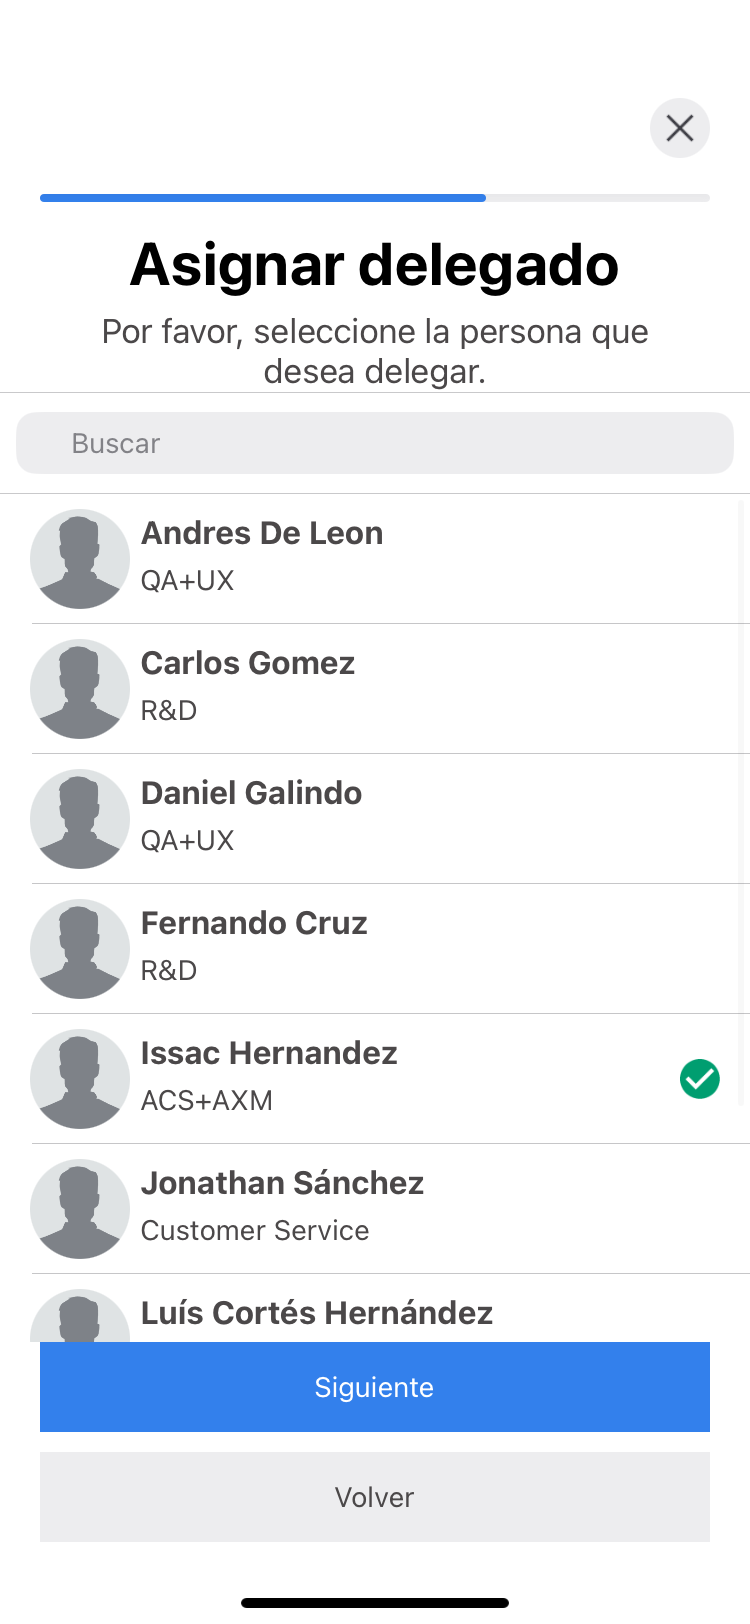
Task: Tap the Issac Hernandez name text
Action: tap(269, 1054)
